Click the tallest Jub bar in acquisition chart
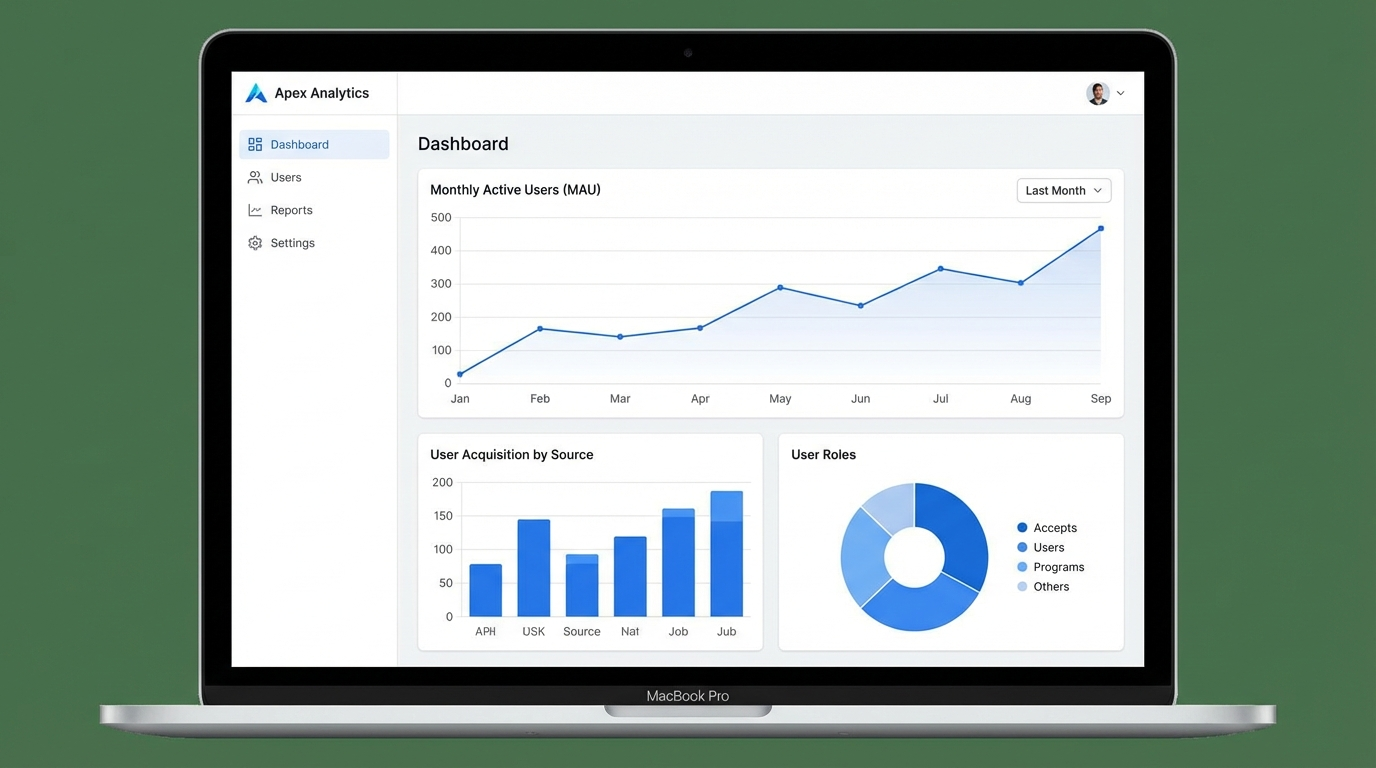Screen dimensions: 1376x768 coord(726,550)
